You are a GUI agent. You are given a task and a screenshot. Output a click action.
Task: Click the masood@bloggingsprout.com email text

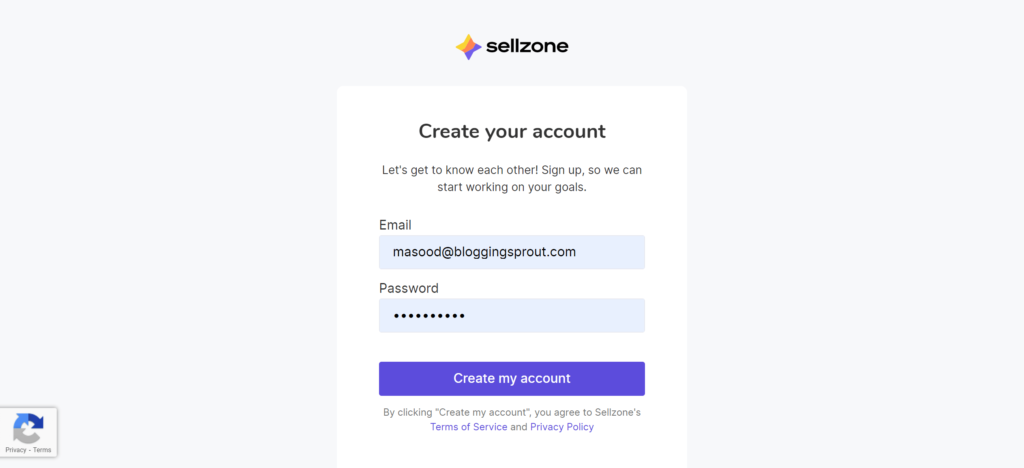tap(485, 252)
